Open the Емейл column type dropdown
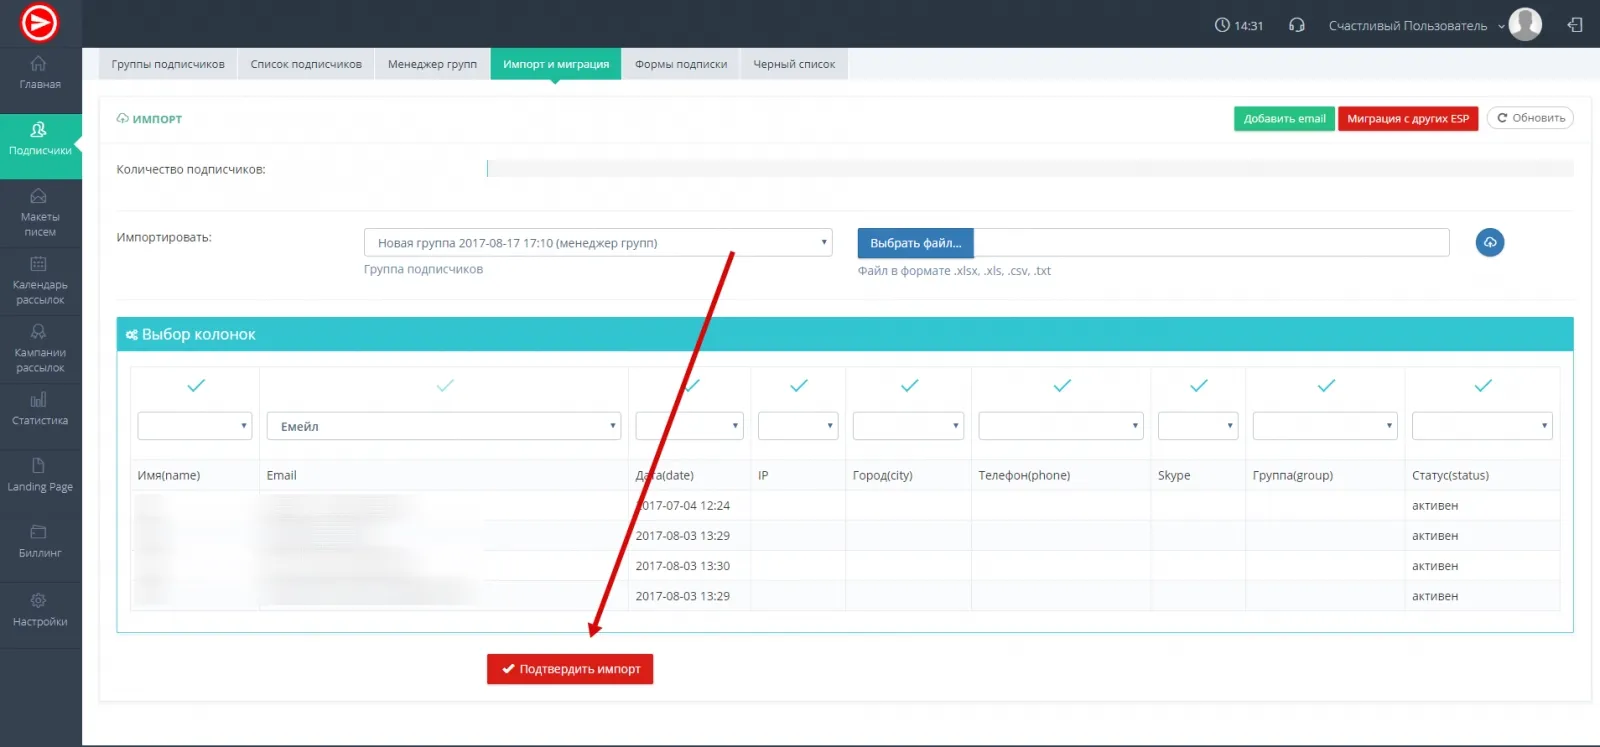The height and width of the screenshot is (747, 1600). pos(444,426)
